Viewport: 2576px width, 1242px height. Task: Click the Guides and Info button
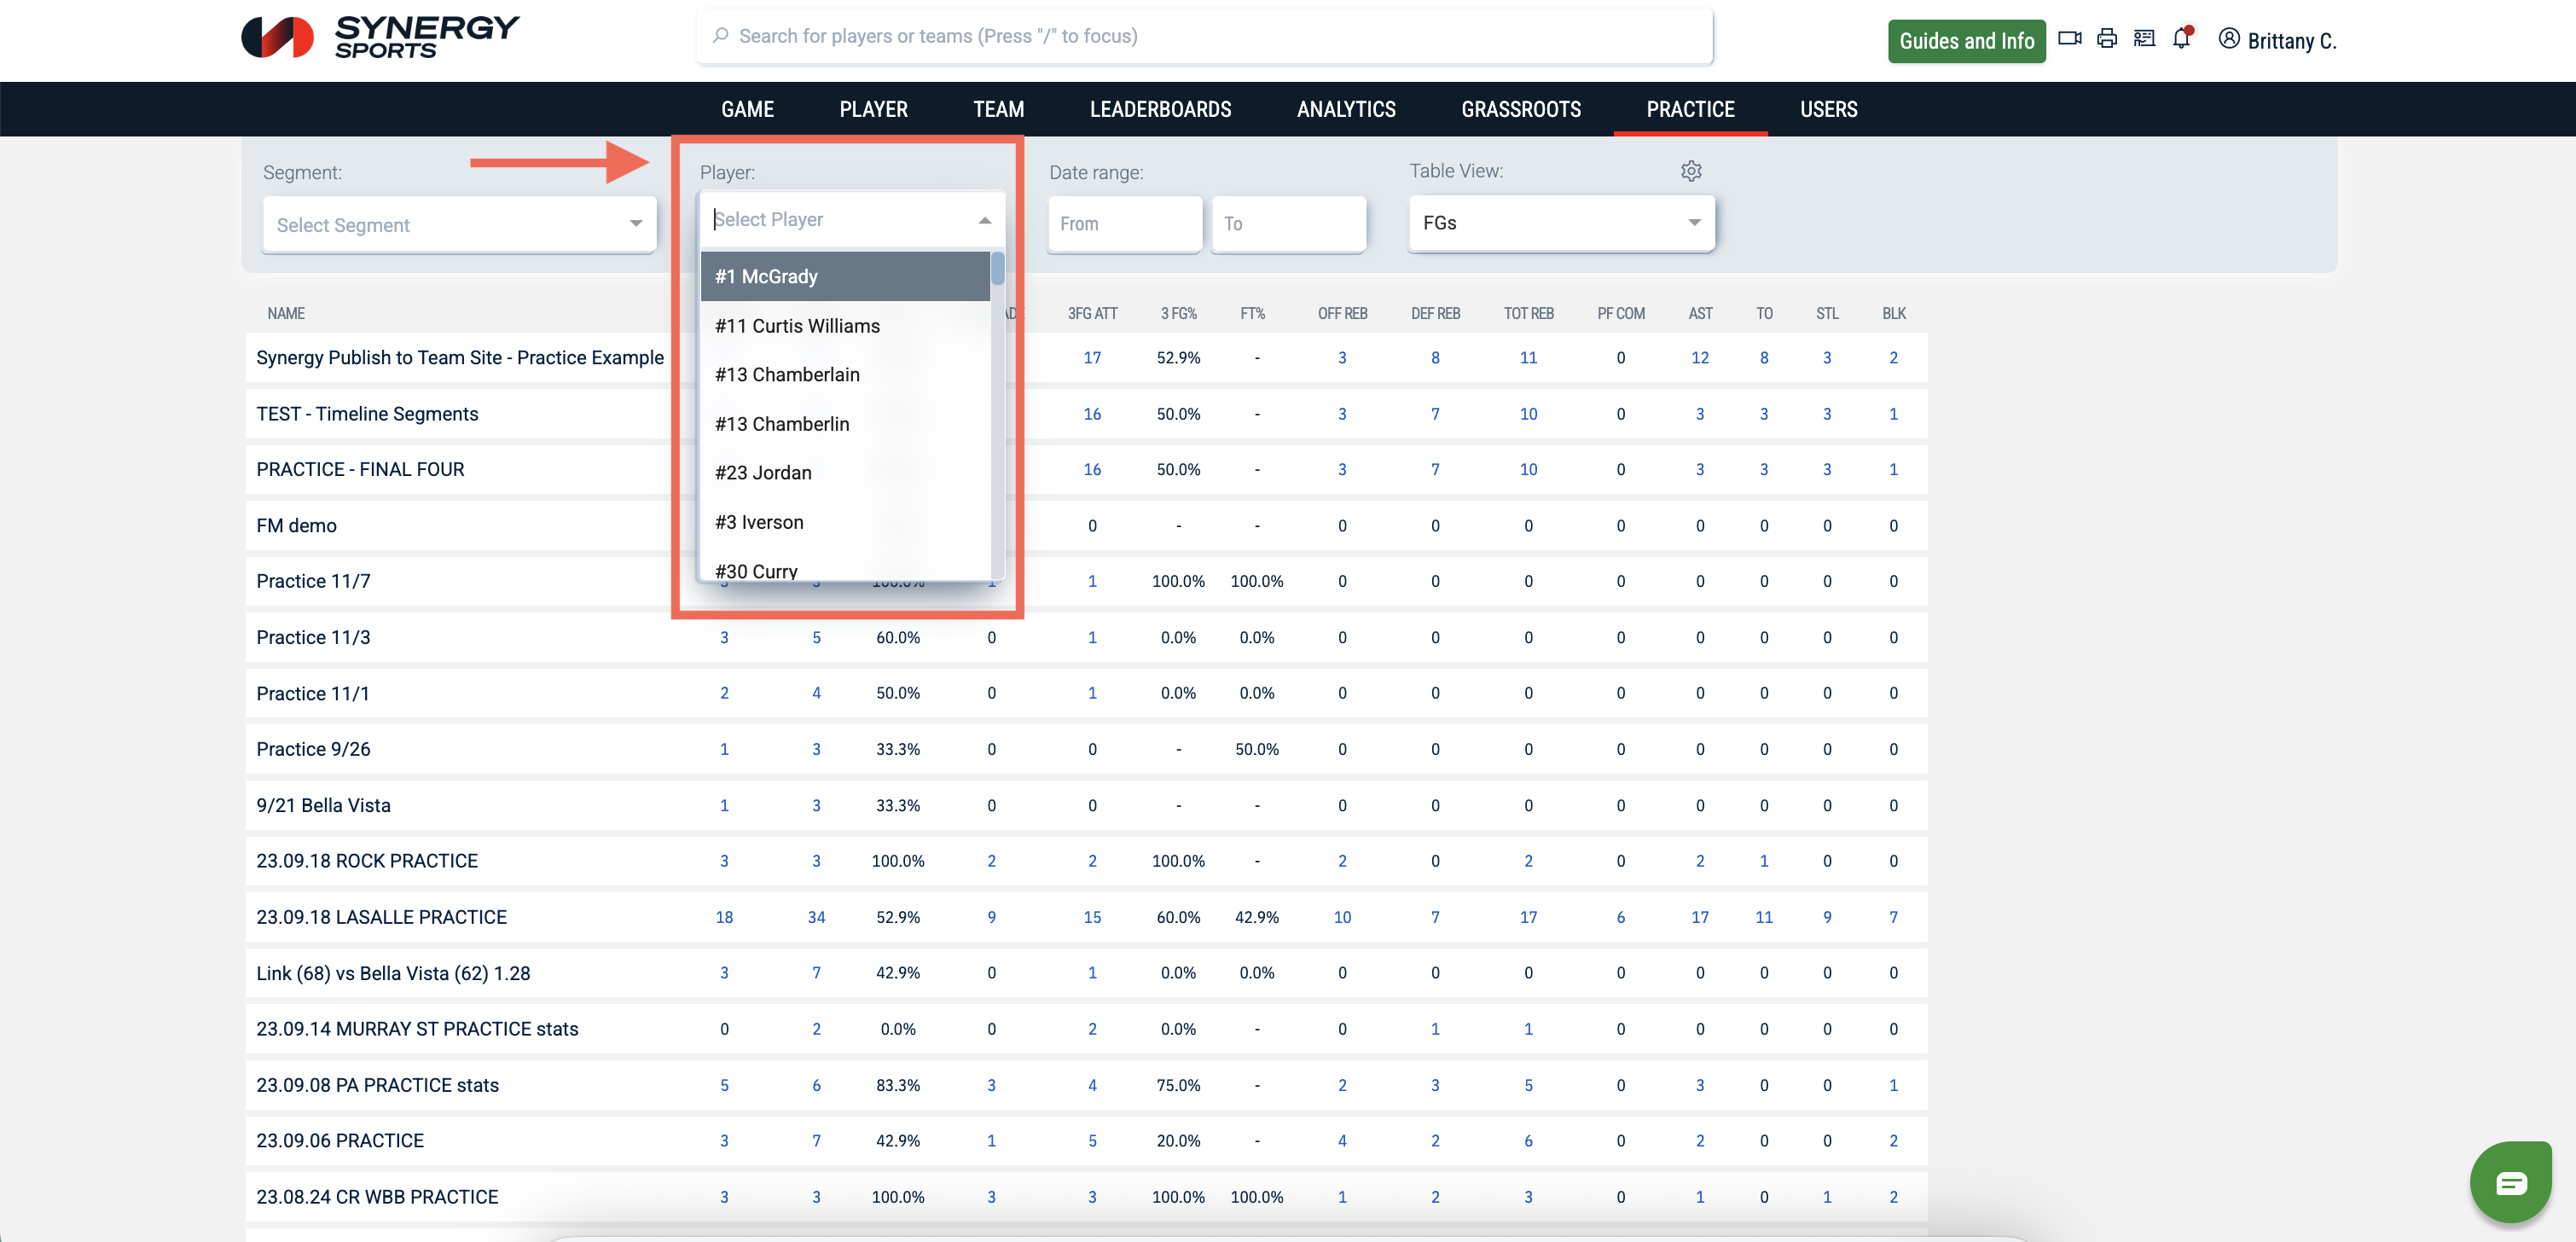pyautogui.click(x=1965, y=41)
